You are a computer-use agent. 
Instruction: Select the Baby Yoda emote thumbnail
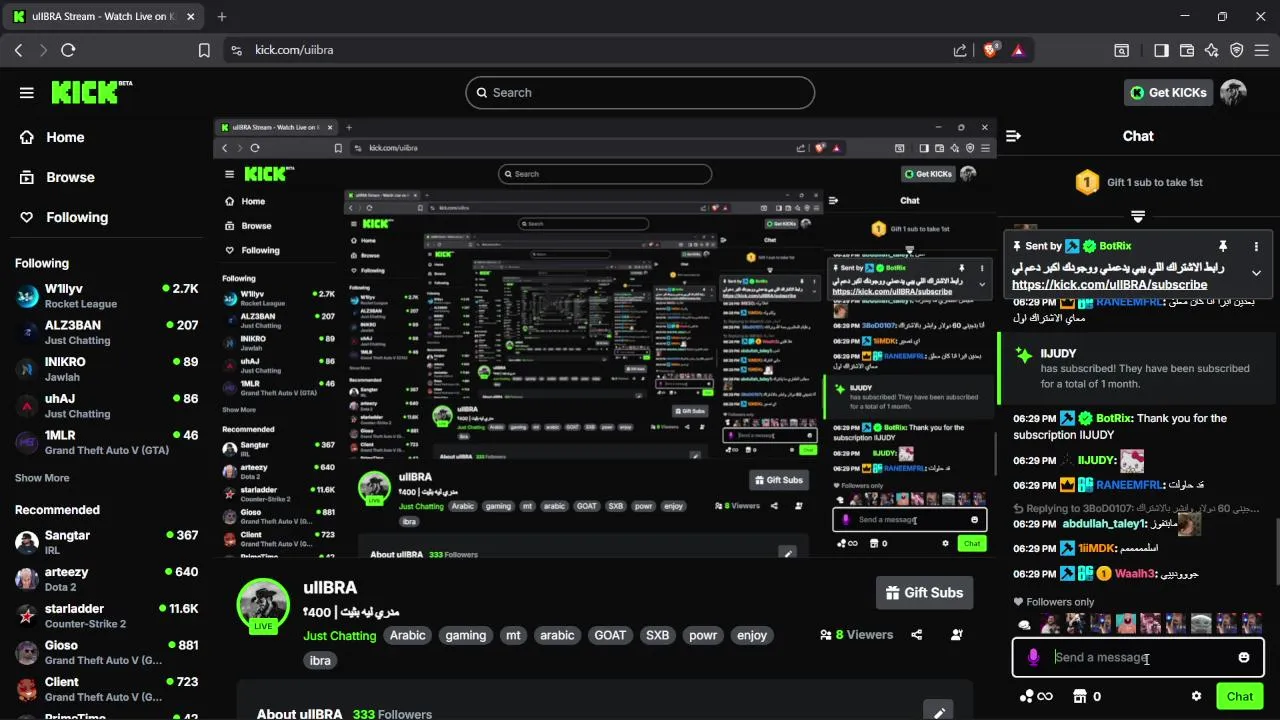[x=1202, y=624]
